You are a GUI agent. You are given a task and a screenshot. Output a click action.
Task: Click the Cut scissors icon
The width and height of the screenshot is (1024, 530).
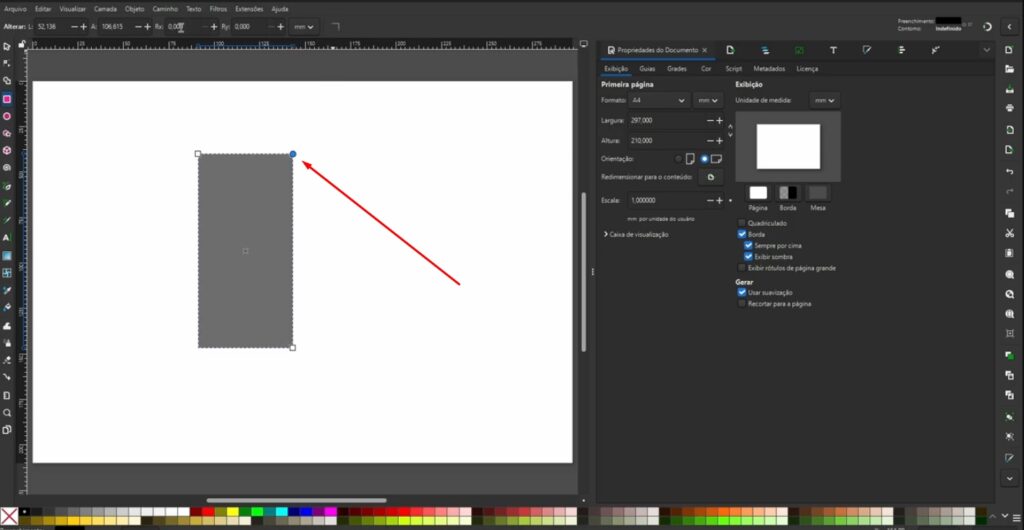pyautogui.click(x=1009, y=233)
